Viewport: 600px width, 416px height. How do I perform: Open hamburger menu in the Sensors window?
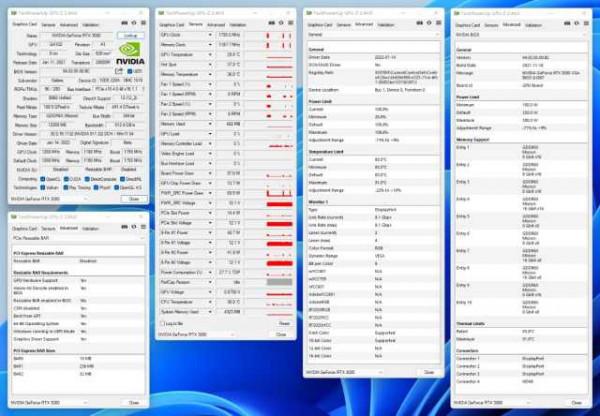pos(291,23)
